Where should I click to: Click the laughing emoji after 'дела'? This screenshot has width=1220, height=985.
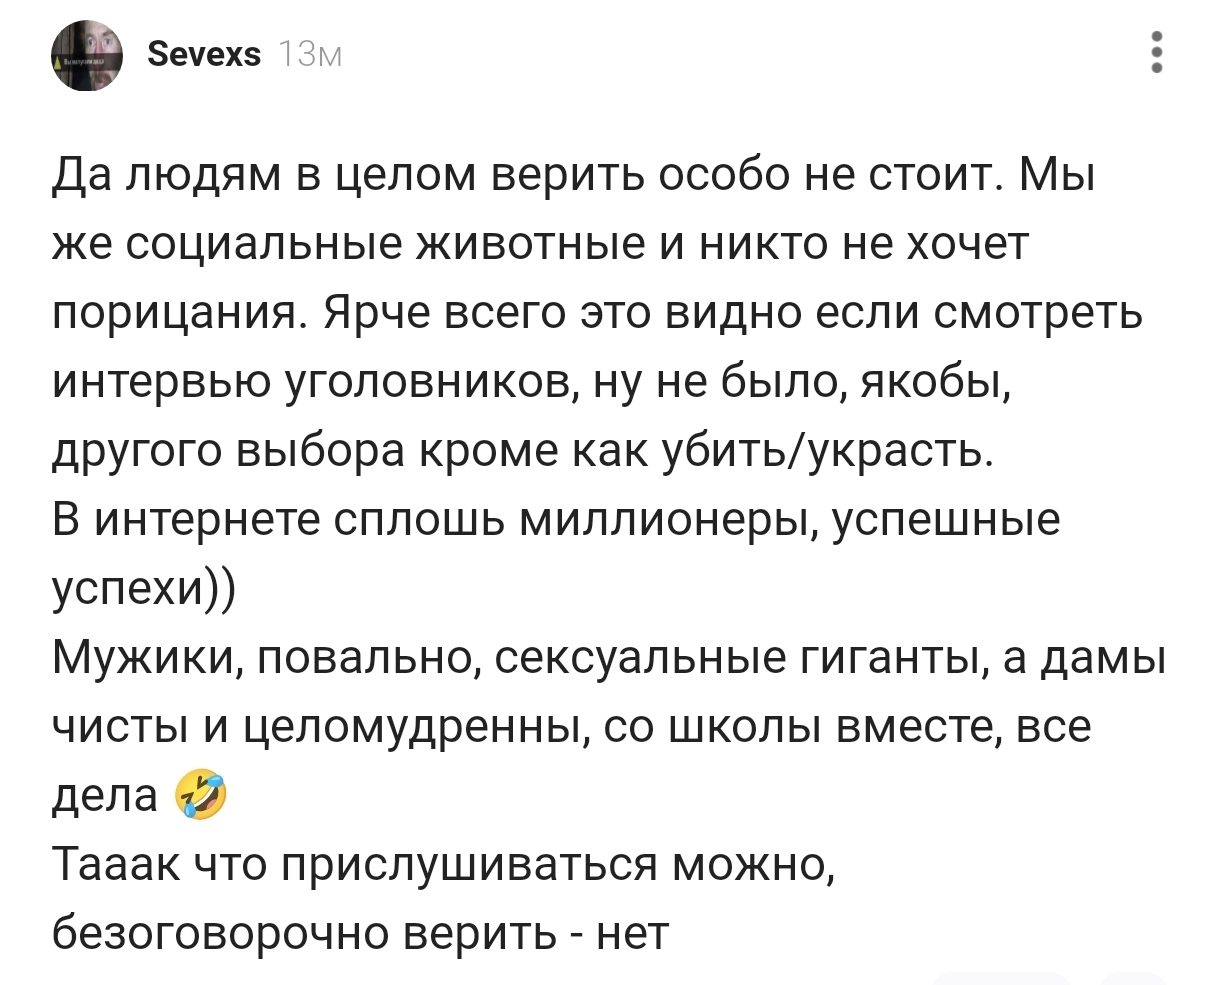[201, 796]
